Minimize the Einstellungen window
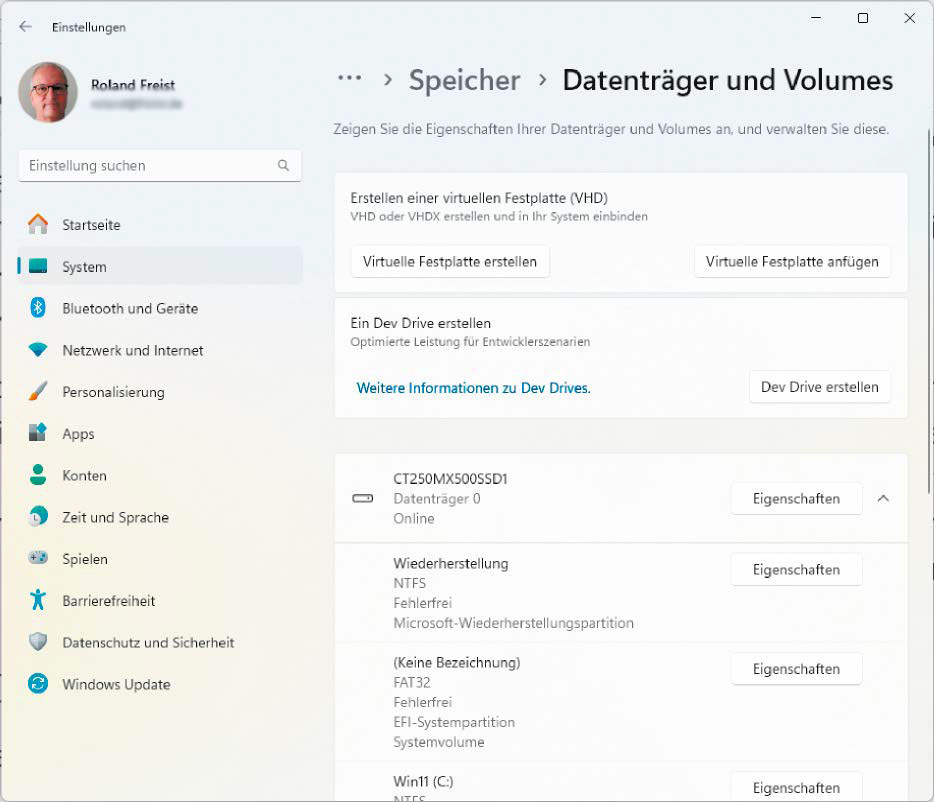 point(816,18)
